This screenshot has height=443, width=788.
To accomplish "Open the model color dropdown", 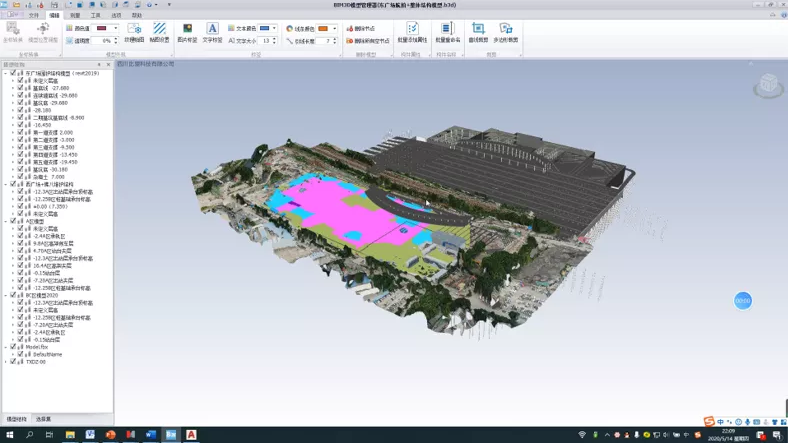I will coord(115,28).
